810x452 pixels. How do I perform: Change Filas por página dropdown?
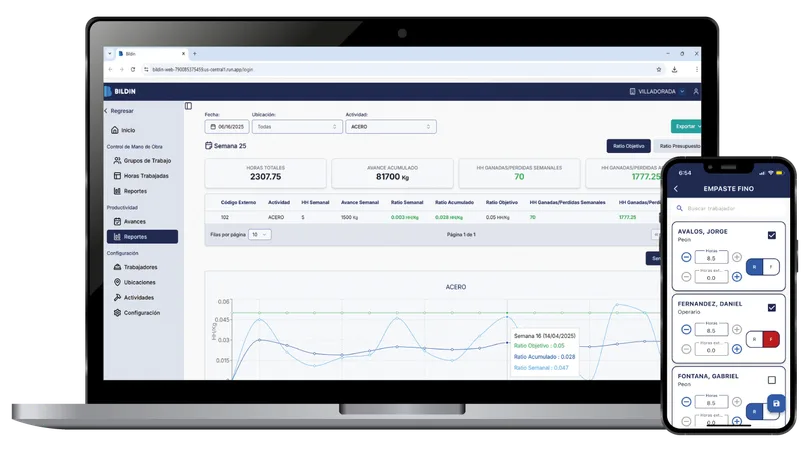coord(259,235)
